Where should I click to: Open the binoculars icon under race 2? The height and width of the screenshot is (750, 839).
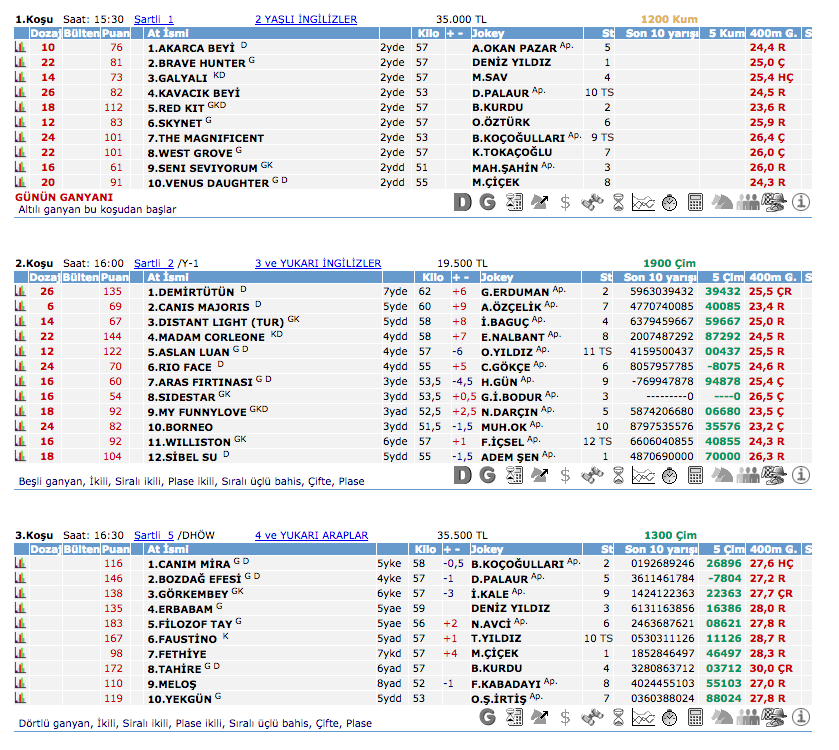click(591, 474)
